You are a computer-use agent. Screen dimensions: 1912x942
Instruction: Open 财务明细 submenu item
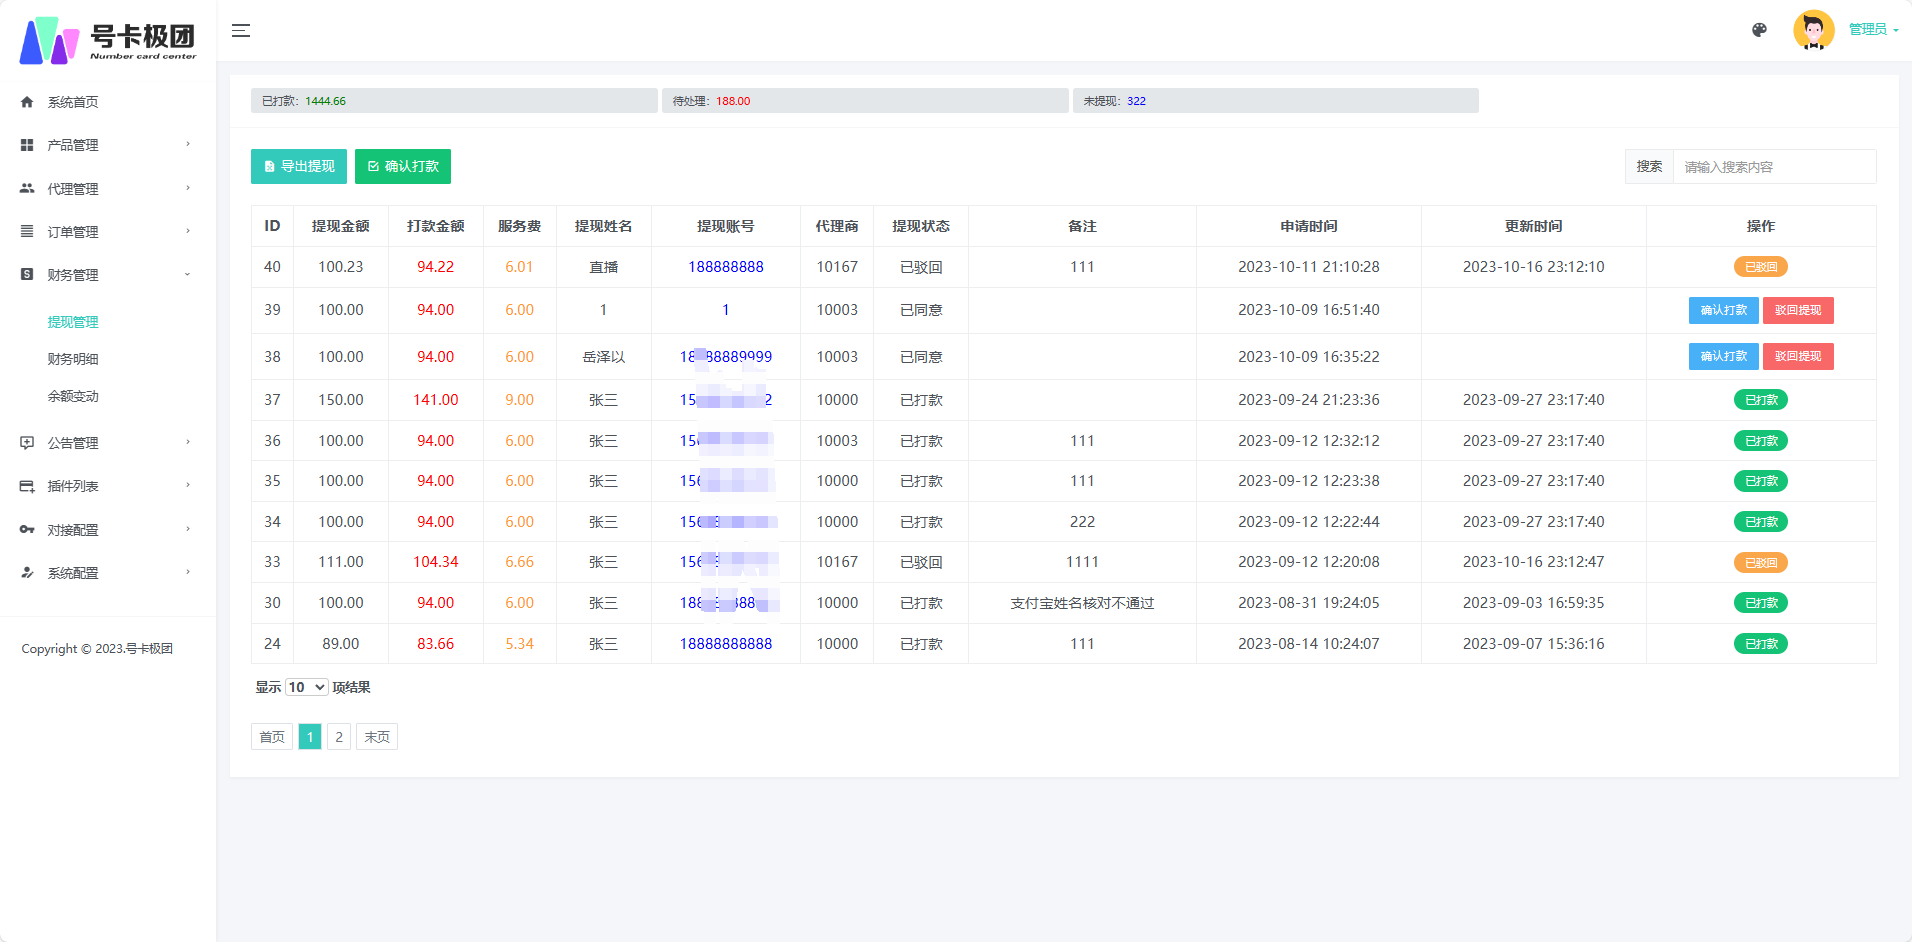click(x=73, y=359)
